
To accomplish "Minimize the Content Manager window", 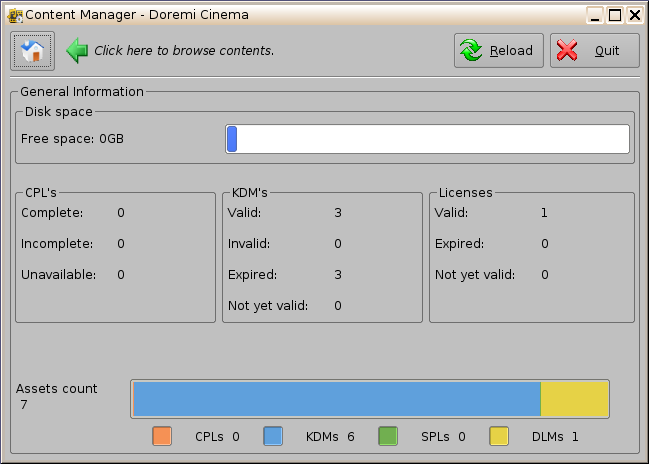I will [x=596, y=15].
